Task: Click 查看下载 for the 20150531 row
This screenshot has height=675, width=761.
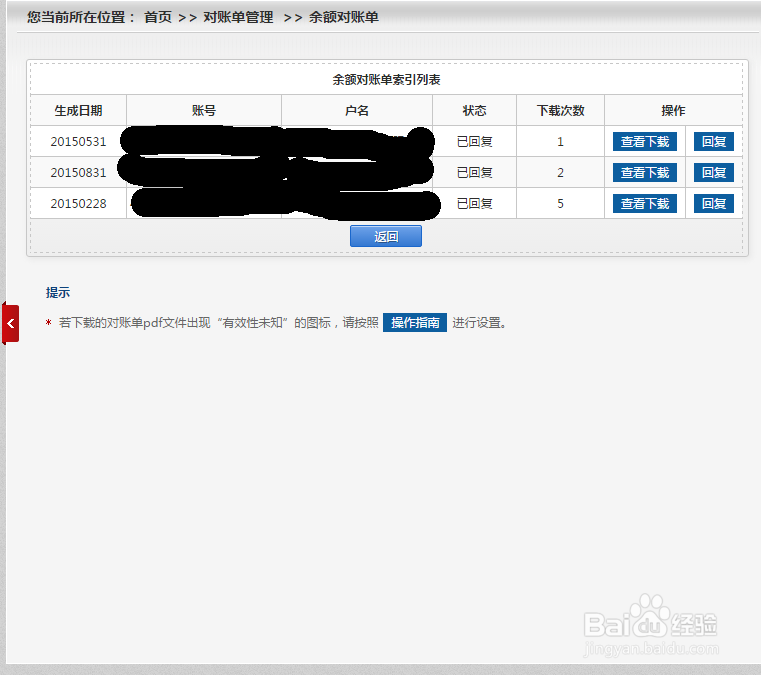Action: (x=645, y=142)
